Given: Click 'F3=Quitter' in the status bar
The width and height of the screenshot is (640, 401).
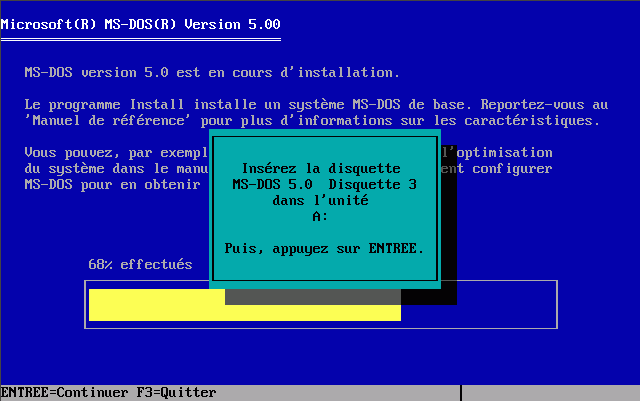Looking at the screenshot, I should [176, 393].
